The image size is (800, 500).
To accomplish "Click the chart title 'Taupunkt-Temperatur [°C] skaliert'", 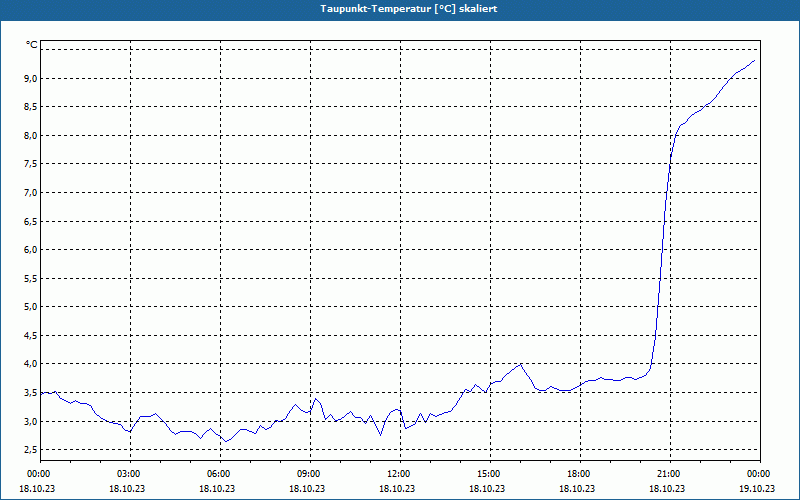I will (x=409, y=9).
